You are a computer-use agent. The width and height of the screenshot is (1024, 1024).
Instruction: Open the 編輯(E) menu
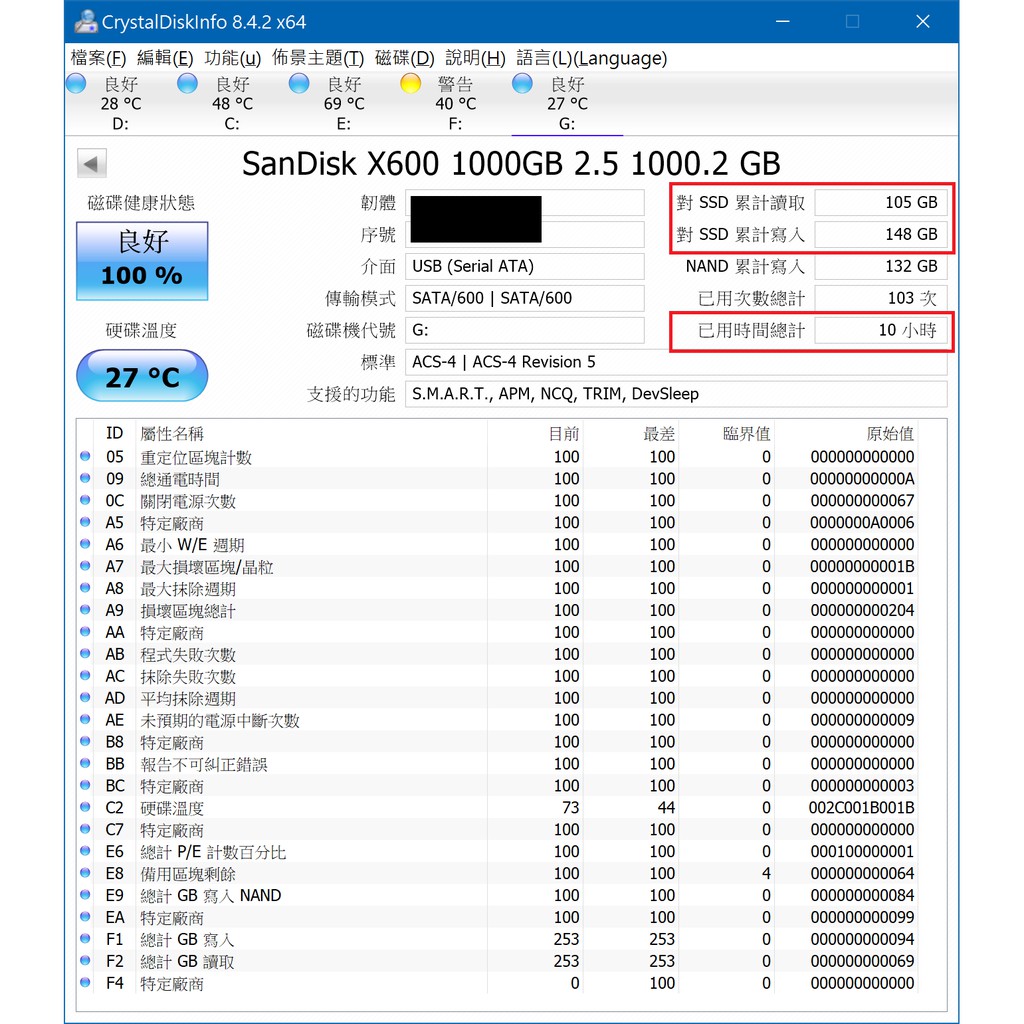click(165, 58)
